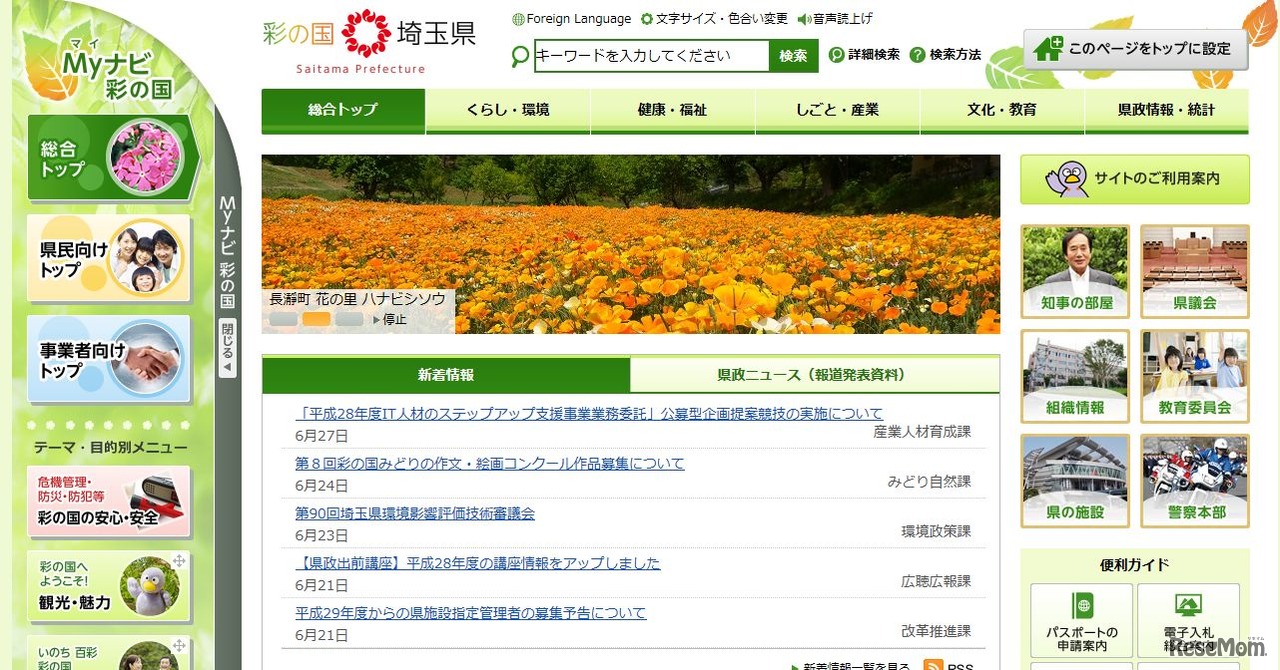1280x670 pixels.
Task: Select the 文化・教育 navigation tab
Action: 1002,110
